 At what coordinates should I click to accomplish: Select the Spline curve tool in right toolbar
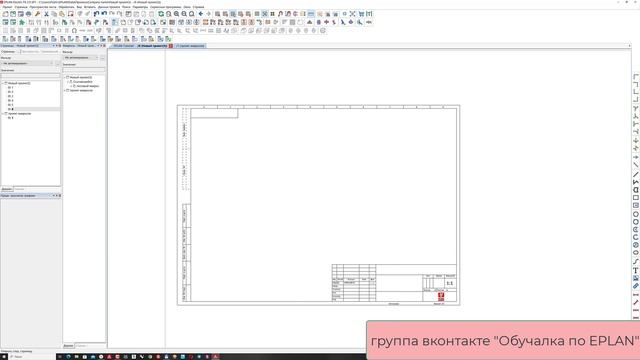click(636, 262)
